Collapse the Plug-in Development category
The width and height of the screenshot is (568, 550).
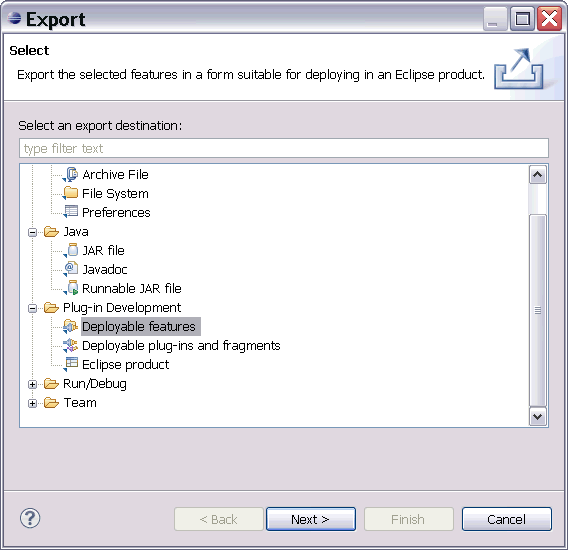tap(32, 308)
